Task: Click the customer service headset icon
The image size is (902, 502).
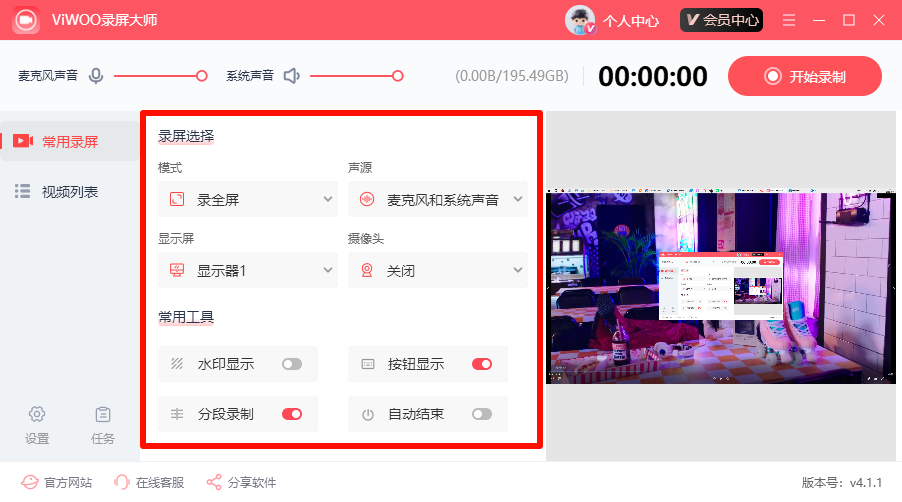Action: [x=121, y=482]
